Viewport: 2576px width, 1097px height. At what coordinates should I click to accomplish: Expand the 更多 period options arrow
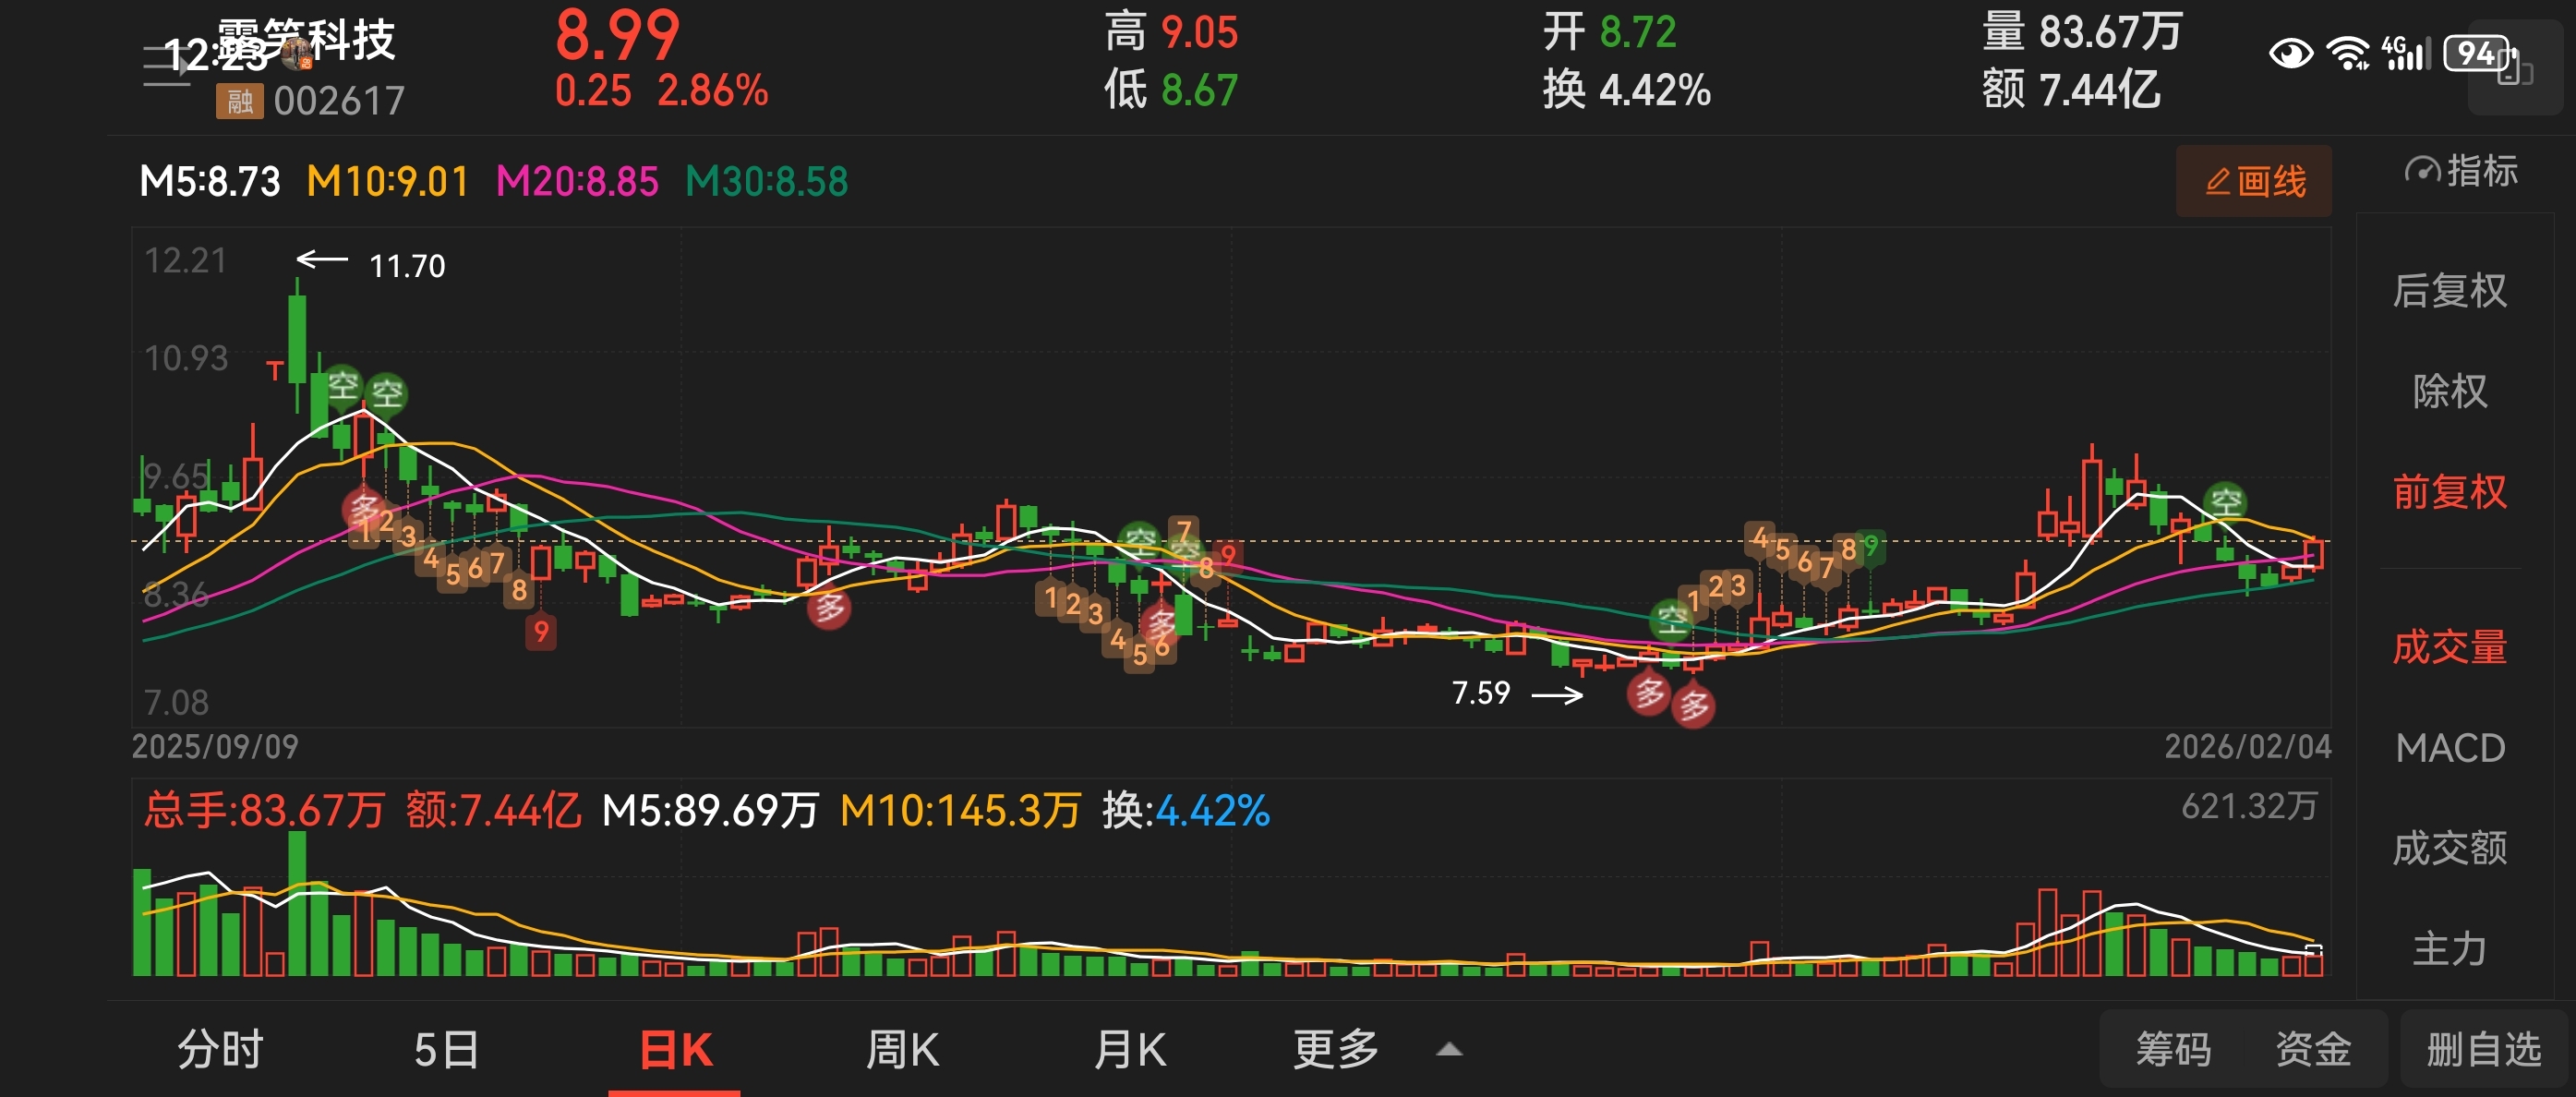1449,1050
